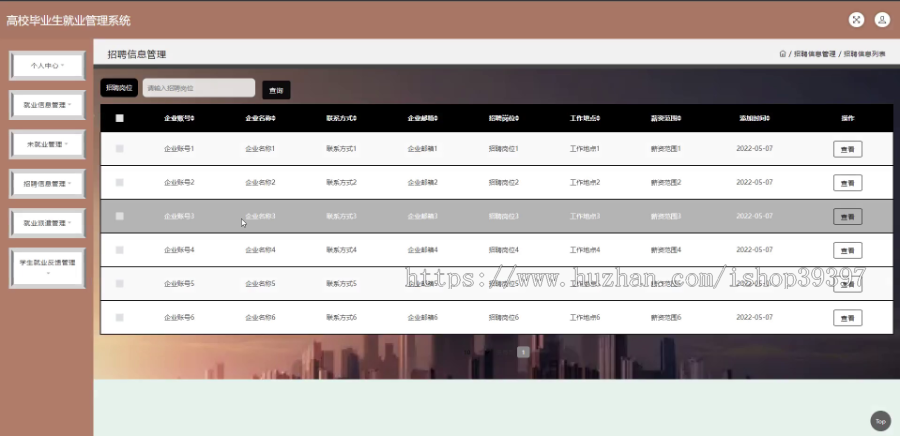Click 查看 button for row 企业账号1
This screenshot has width=900, height=436.
pyautogui.click(x=847, y=149)
